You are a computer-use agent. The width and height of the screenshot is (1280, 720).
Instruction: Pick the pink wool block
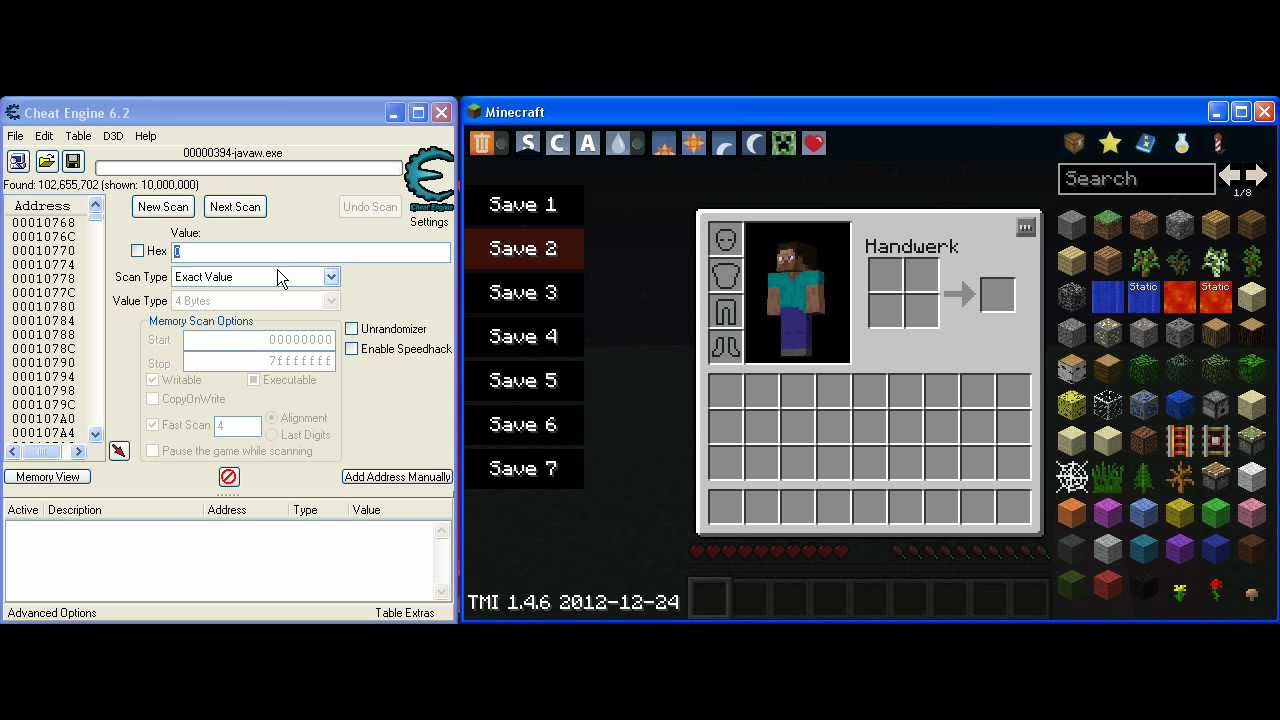click(x=1252, y=513)
